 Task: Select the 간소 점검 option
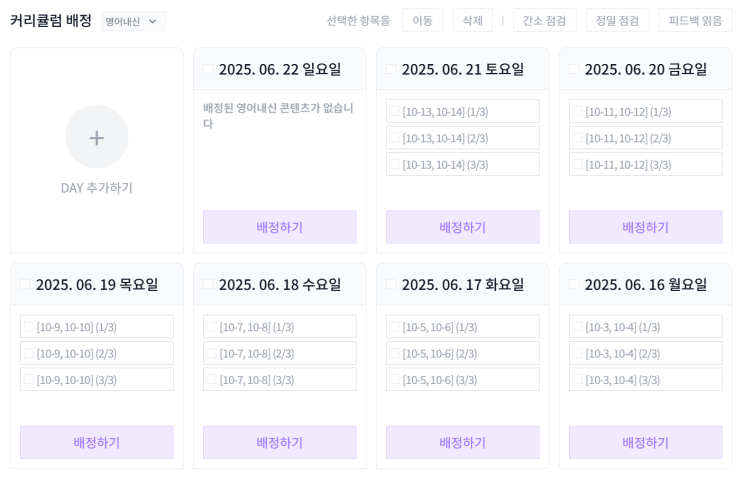click(x=544, y=20)
